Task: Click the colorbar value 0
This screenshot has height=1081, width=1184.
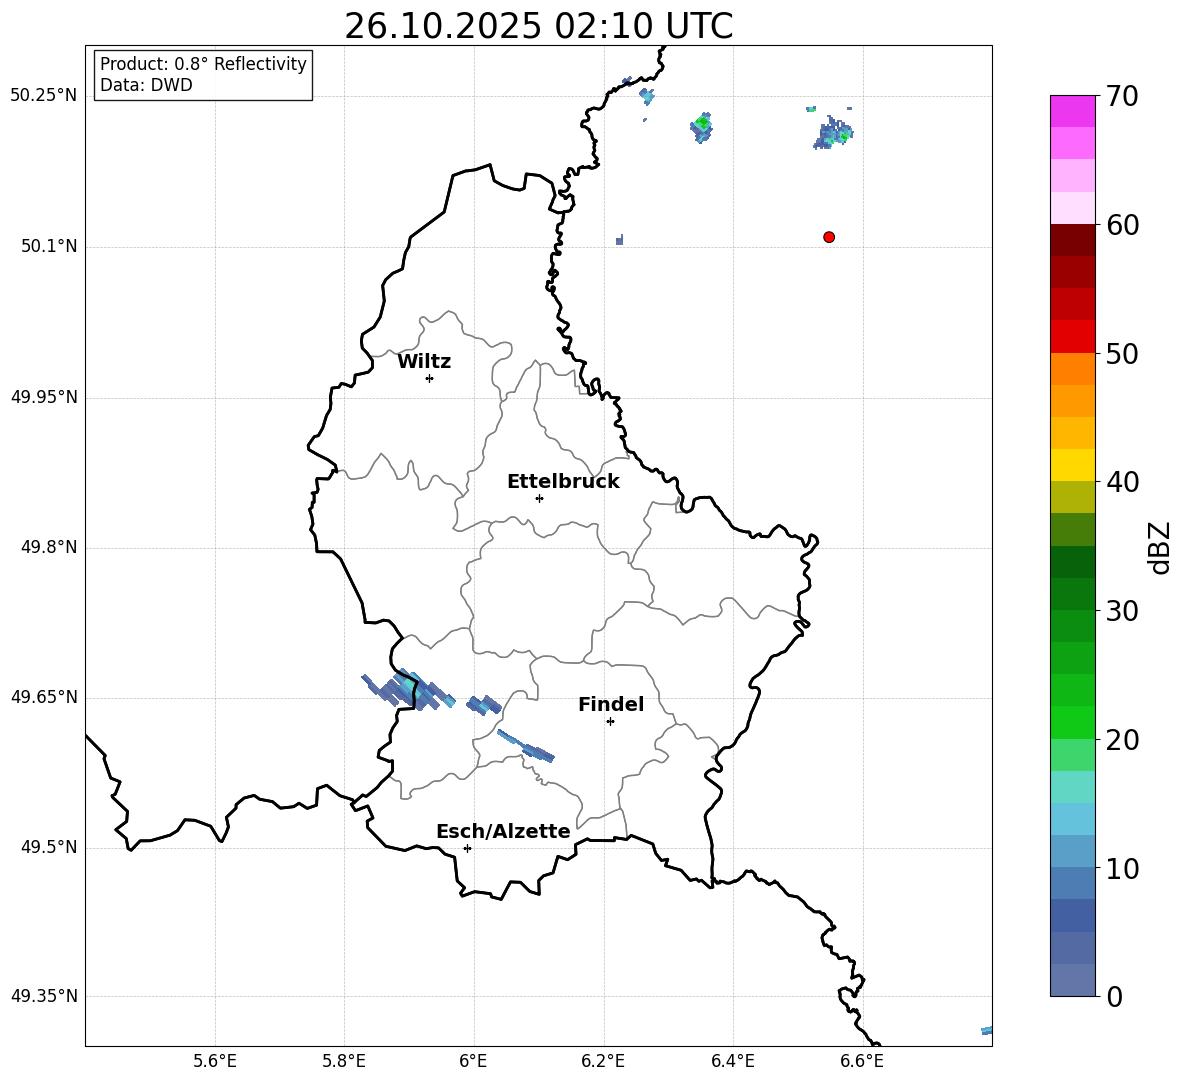Action: [x=1114, y=996]
